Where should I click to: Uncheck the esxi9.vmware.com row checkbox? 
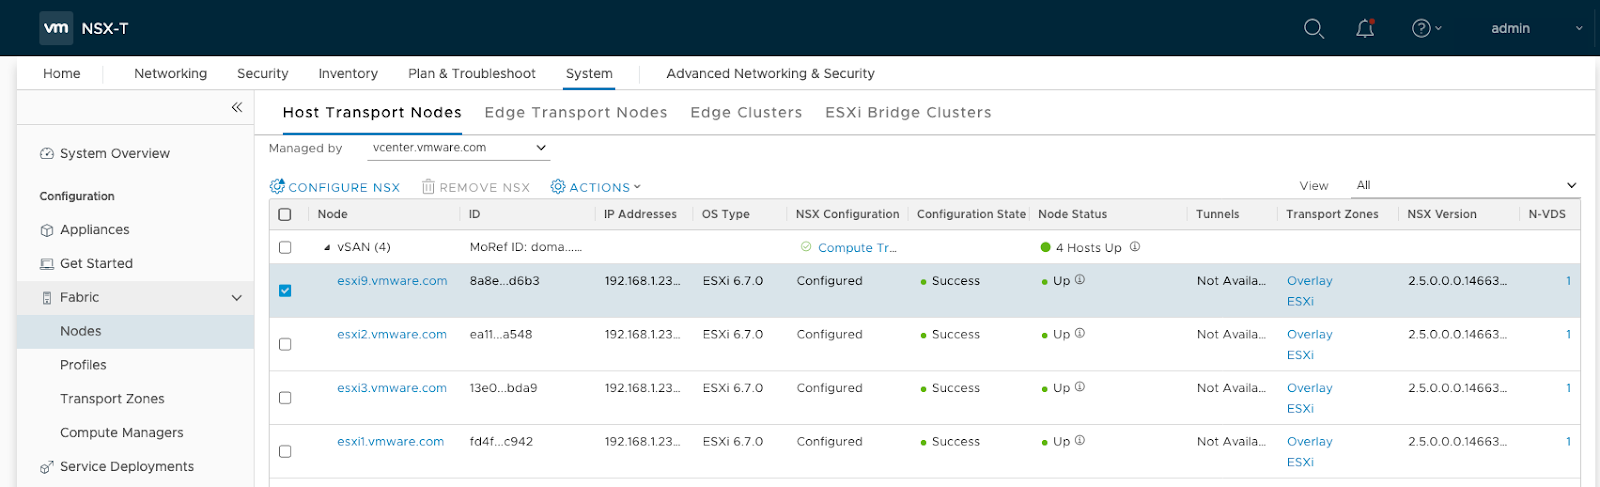[x=285, y=291]
